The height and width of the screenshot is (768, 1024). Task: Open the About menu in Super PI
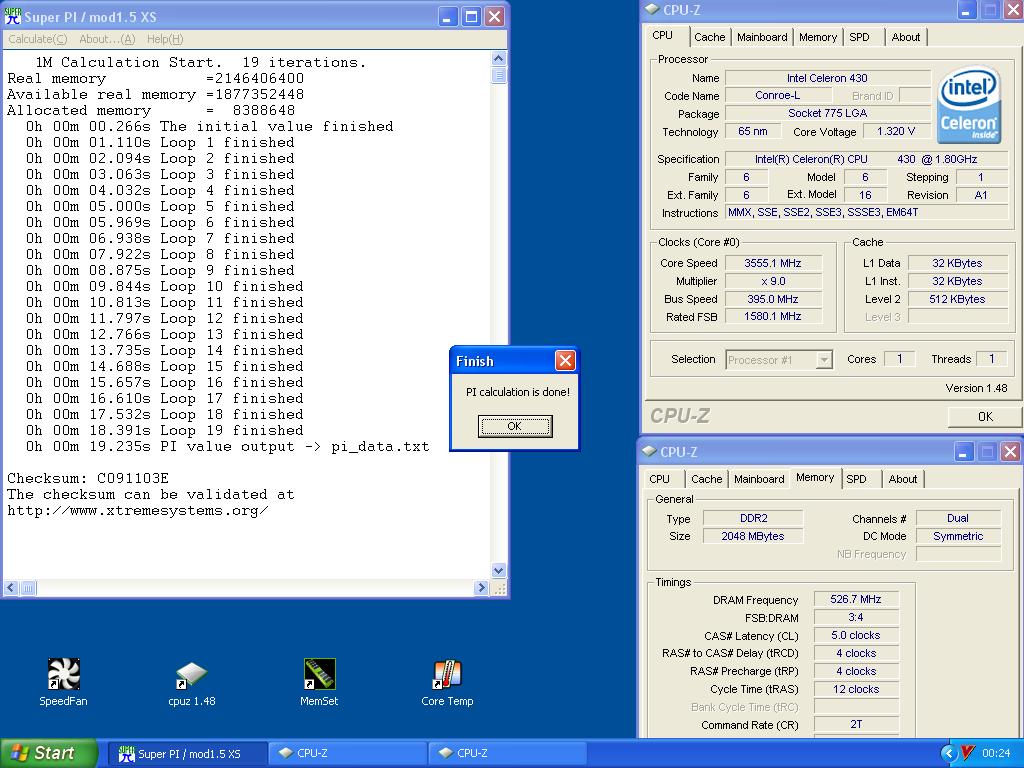pyautogui.click(x=107, y=39)
